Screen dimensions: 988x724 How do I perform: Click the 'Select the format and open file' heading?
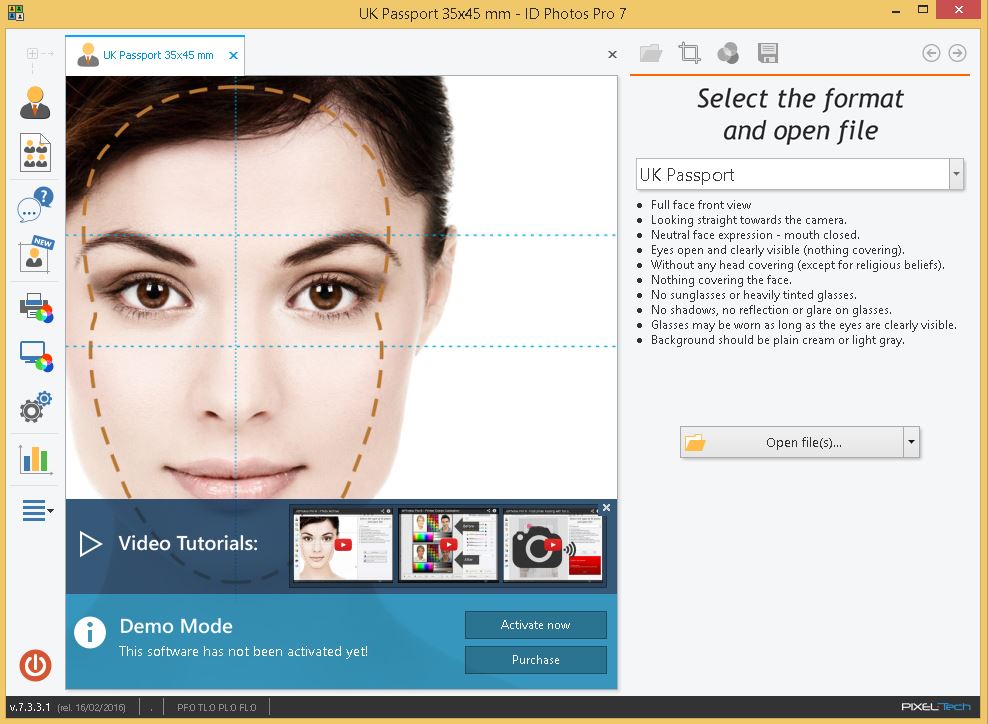tap(800, 115)
